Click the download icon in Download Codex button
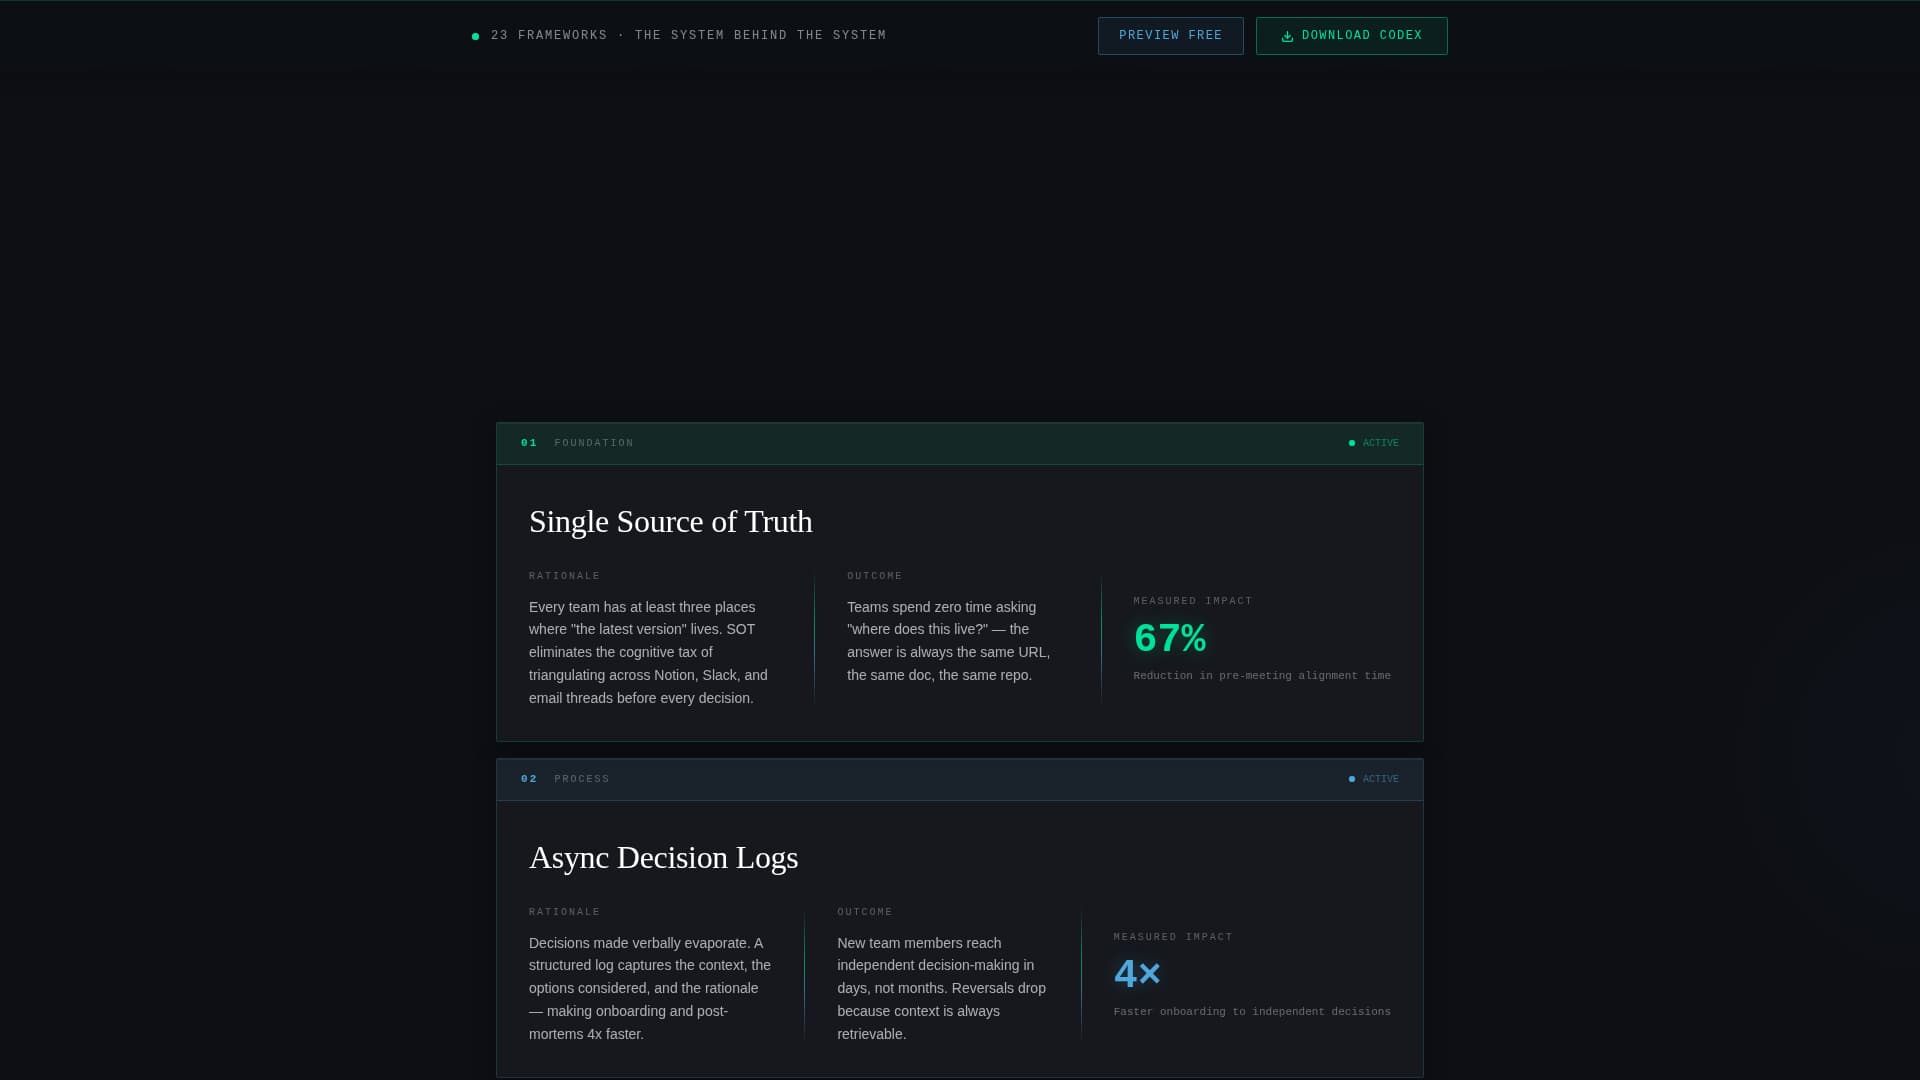Viewport: 1920px width, 1080px height. point(1286,35)
